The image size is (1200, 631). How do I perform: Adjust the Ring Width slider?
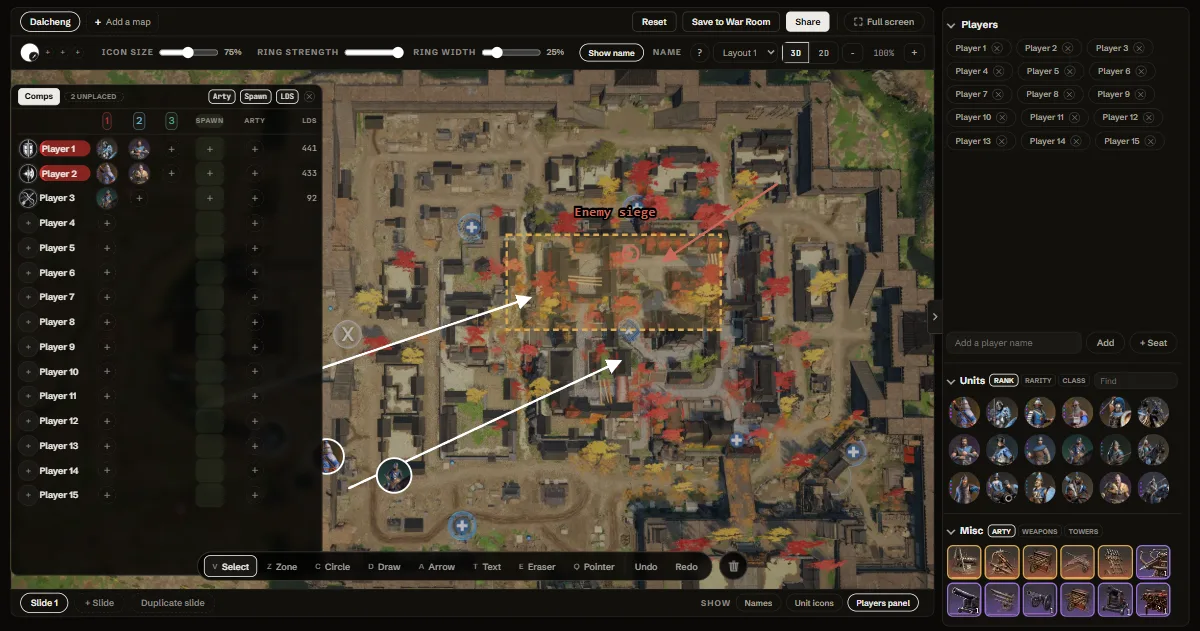(x=512, y=52)
